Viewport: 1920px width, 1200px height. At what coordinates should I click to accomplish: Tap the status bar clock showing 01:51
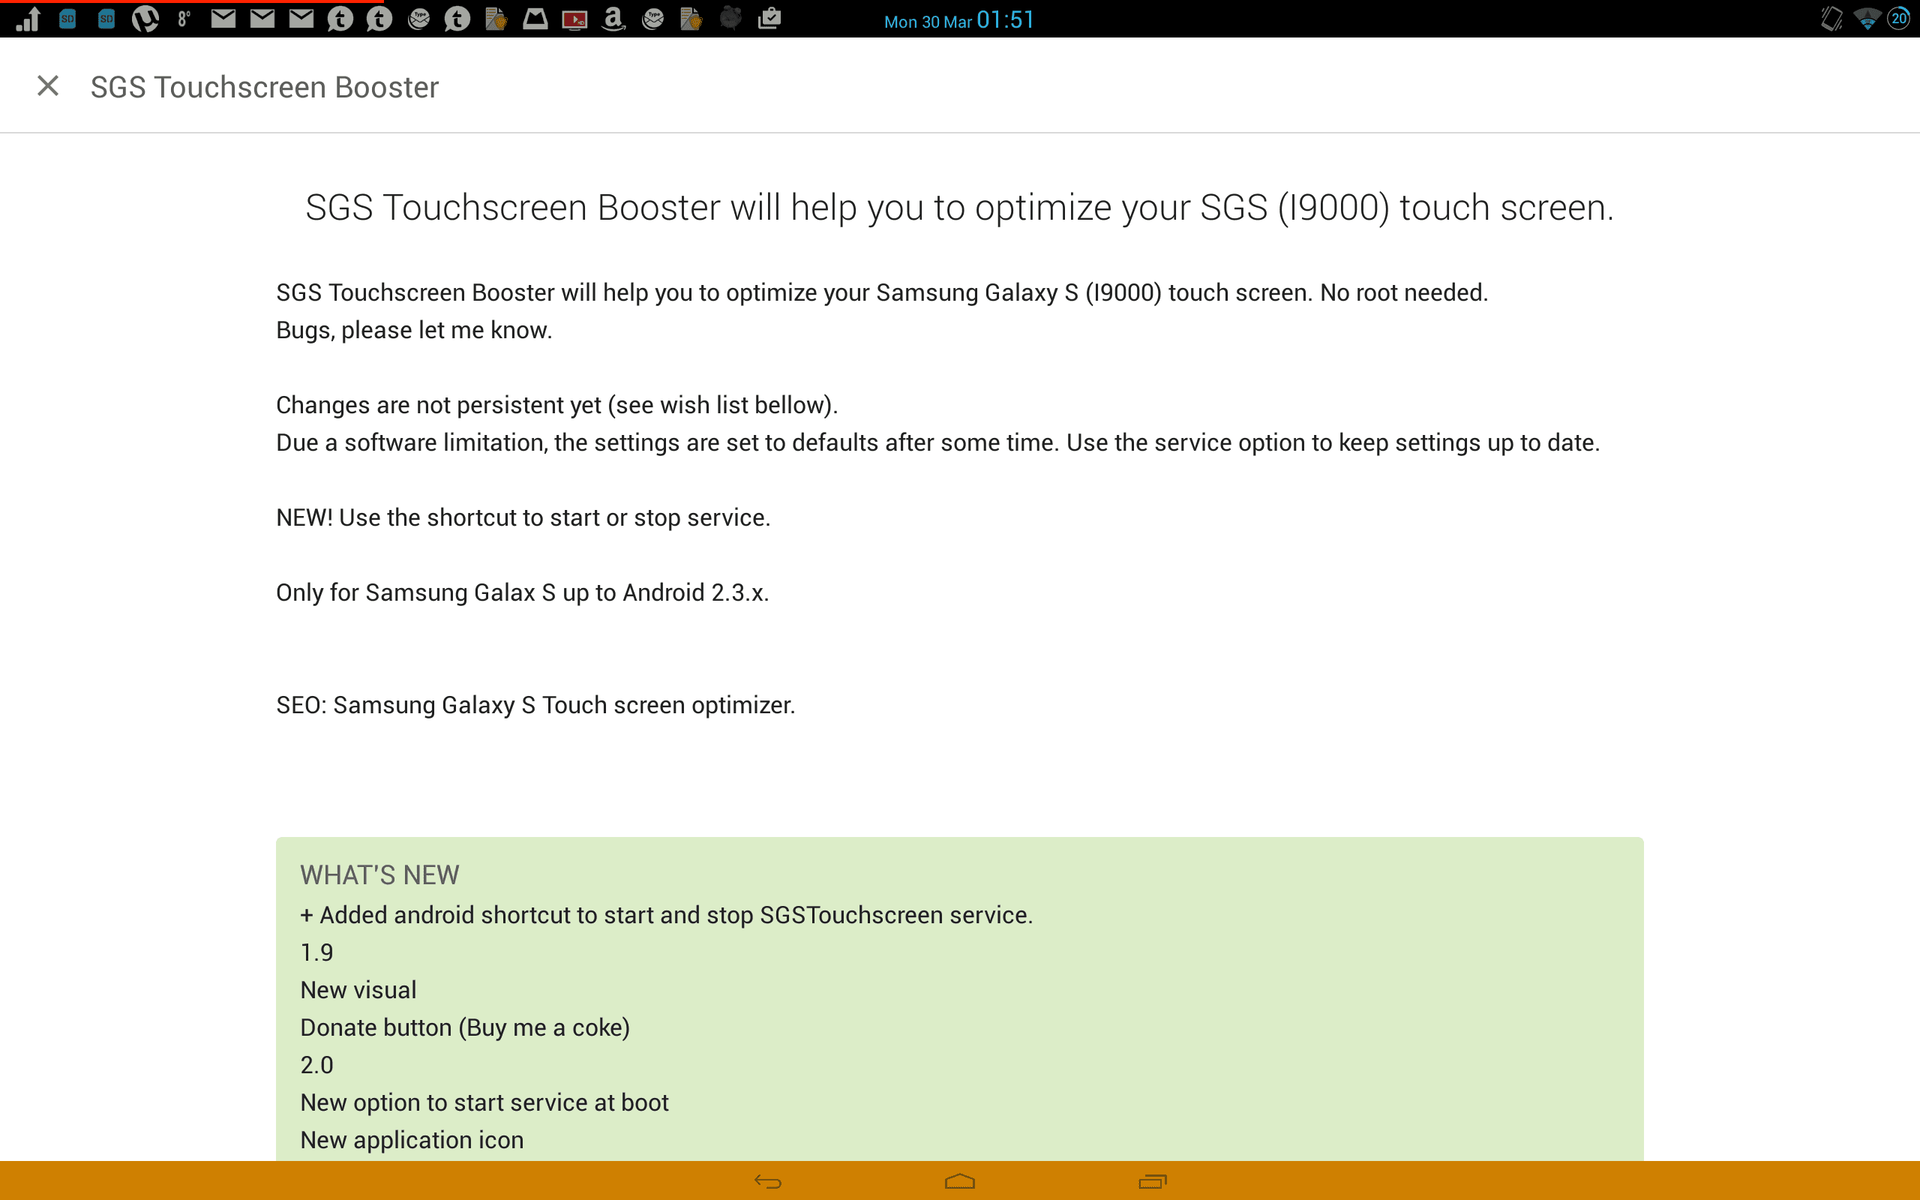click(1005, 20)
